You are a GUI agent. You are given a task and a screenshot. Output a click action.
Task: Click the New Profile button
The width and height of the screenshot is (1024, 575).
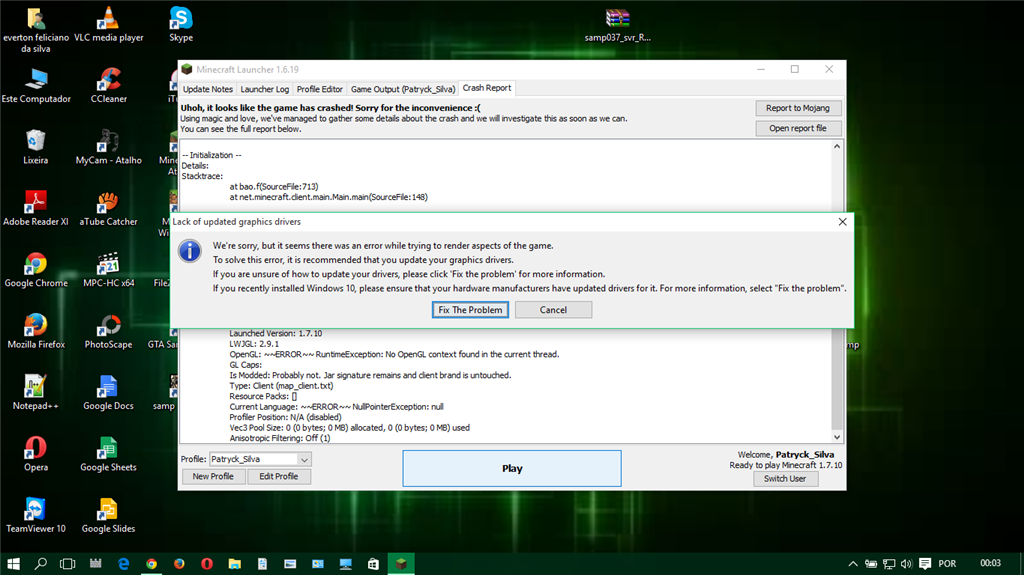213,476
